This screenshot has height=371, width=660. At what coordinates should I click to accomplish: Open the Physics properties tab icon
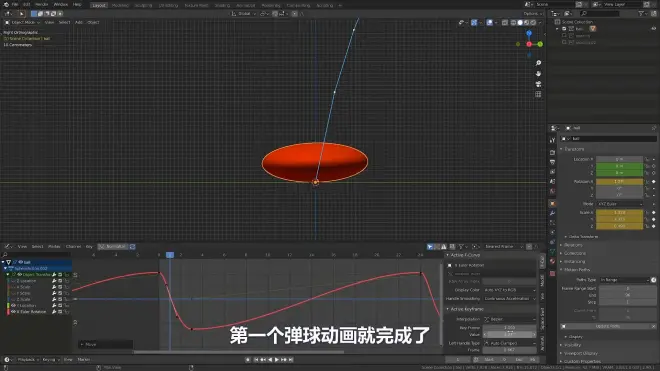click(552, 232)
